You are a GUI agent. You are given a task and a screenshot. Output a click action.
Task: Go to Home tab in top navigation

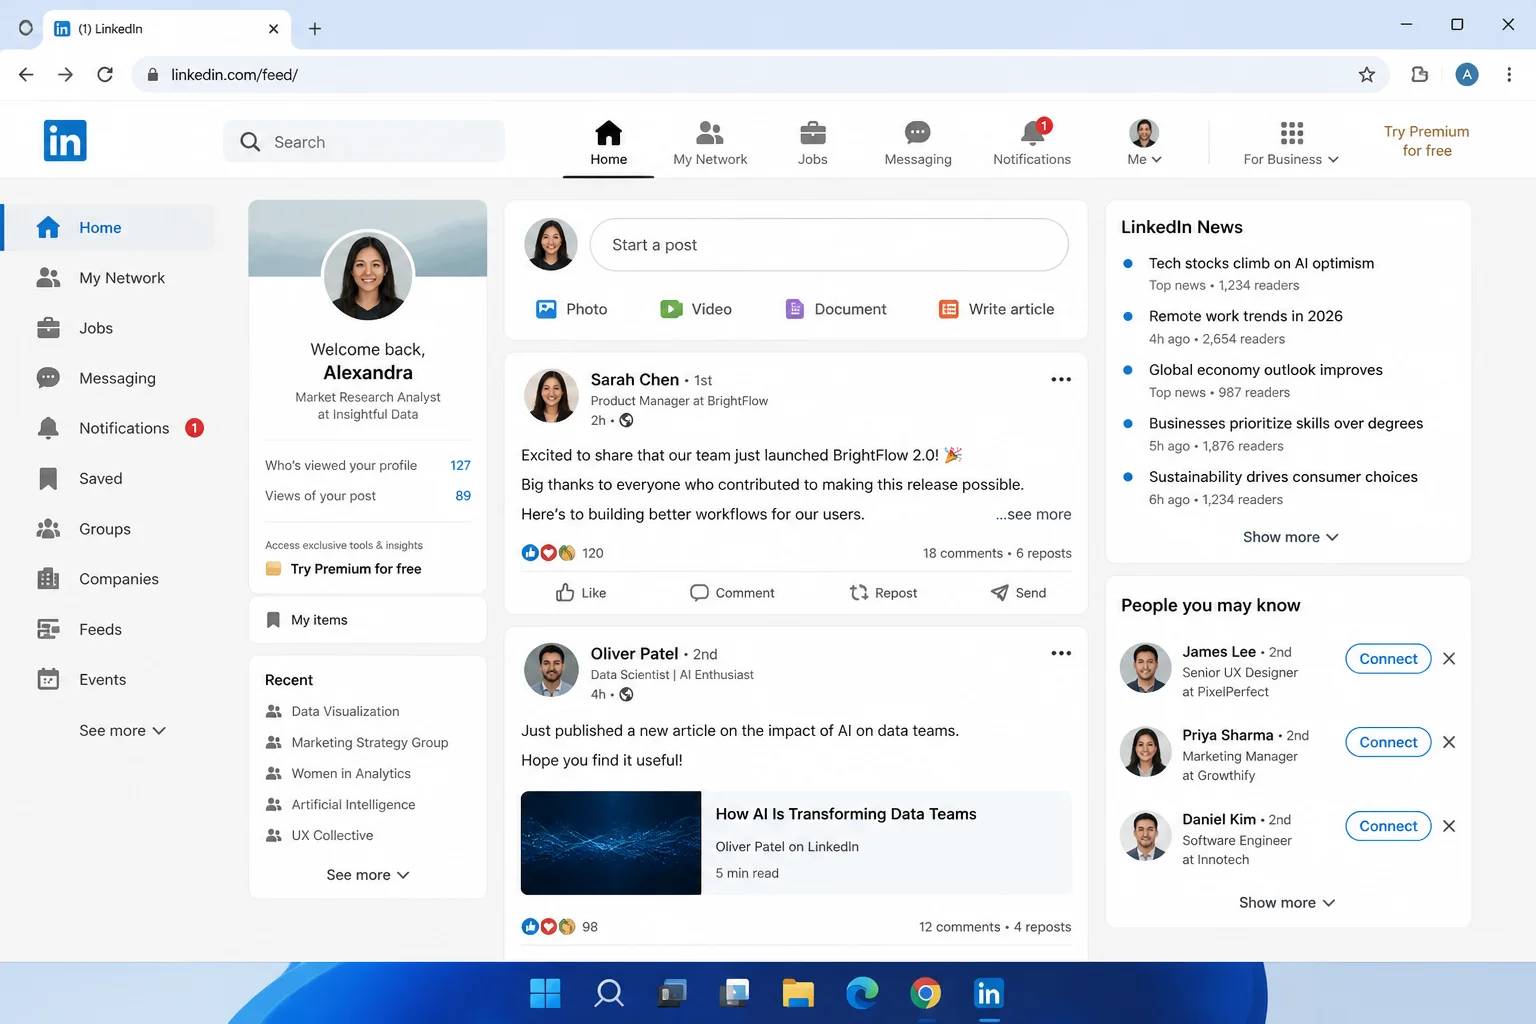(608, 143)
